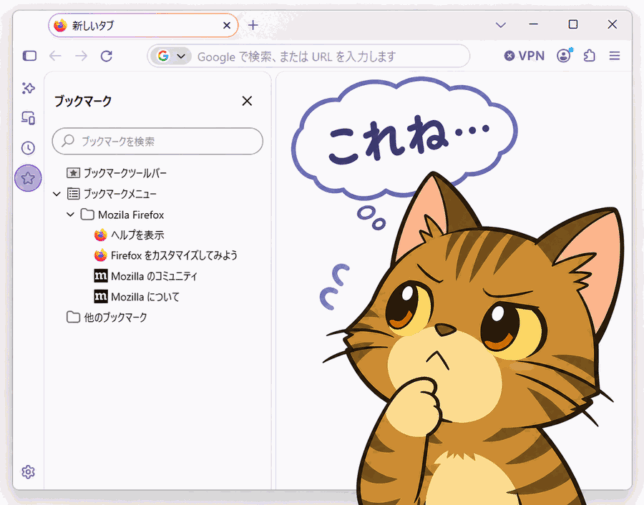644x505 pixels.
Task: Open Mozilla について bookmark
Action: point(137,296)
